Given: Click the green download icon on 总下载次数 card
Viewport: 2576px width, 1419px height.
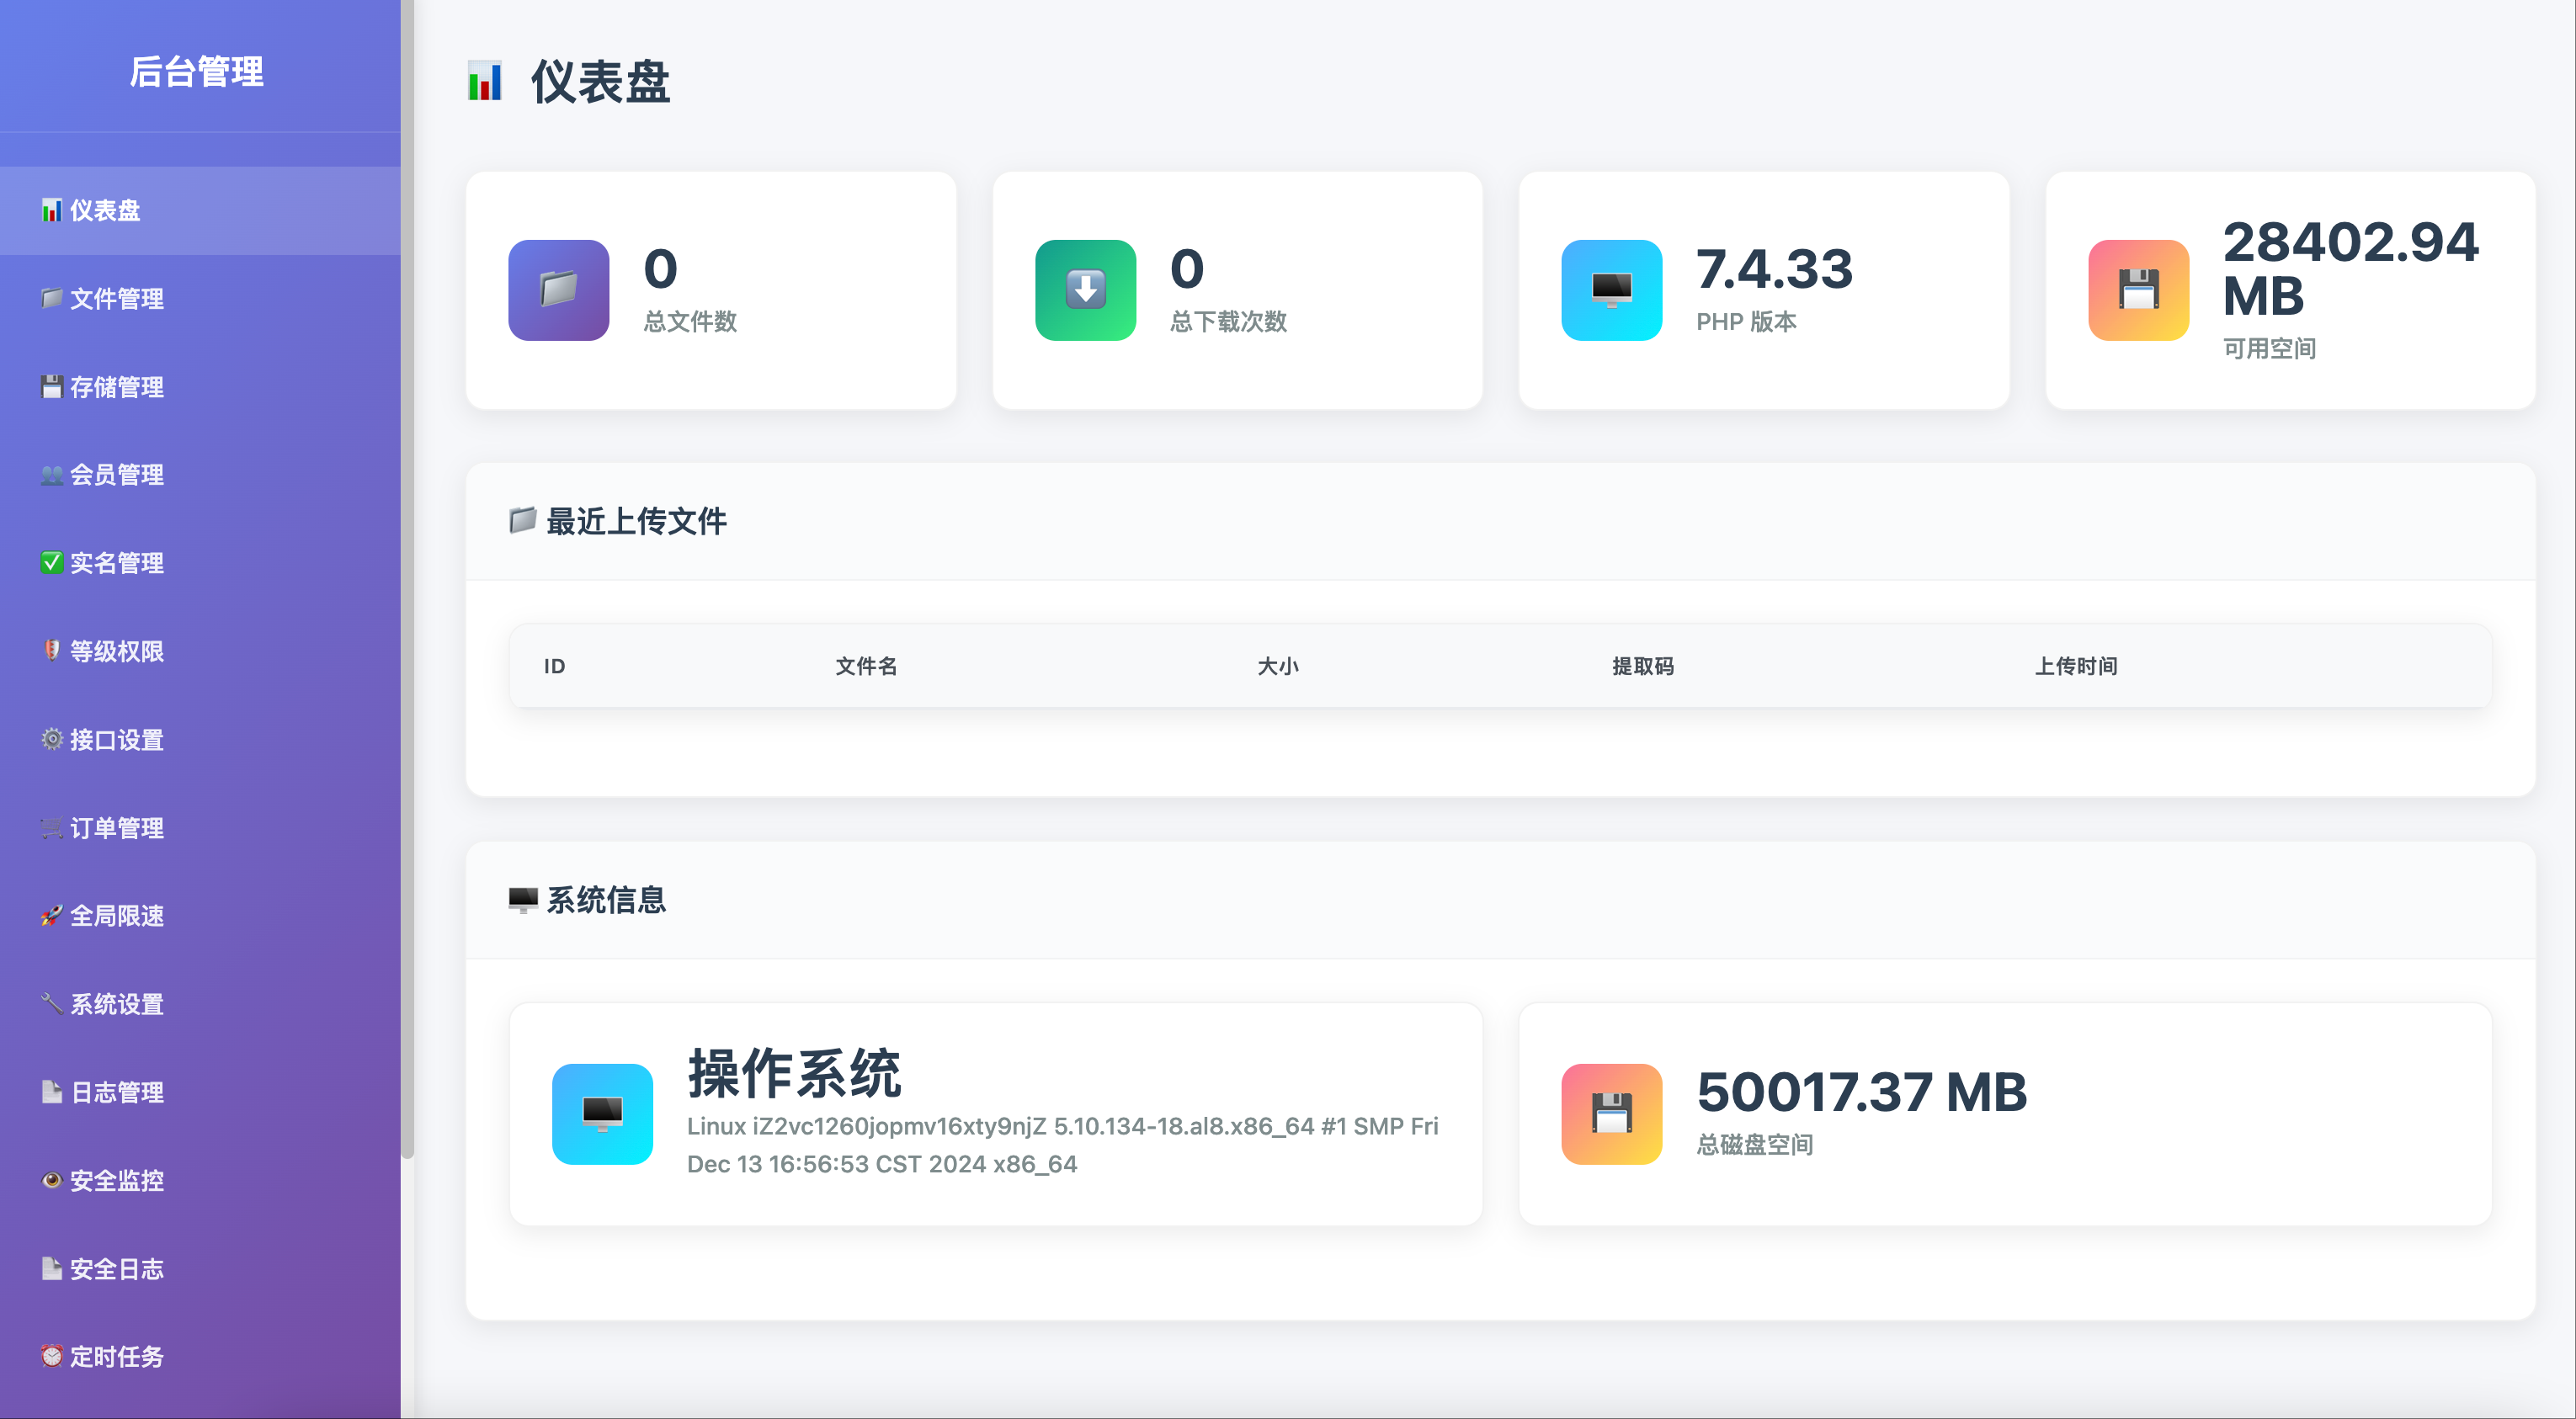Looking at the screenshot, I should [x=1086, y=290].
